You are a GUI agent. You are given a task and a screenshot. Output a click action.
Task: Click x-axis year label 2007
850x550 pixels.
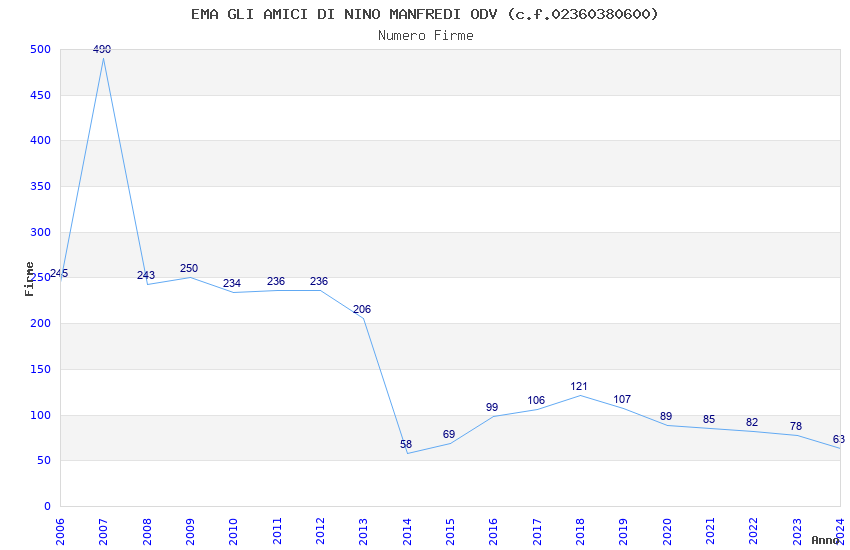tap(104, 532)
